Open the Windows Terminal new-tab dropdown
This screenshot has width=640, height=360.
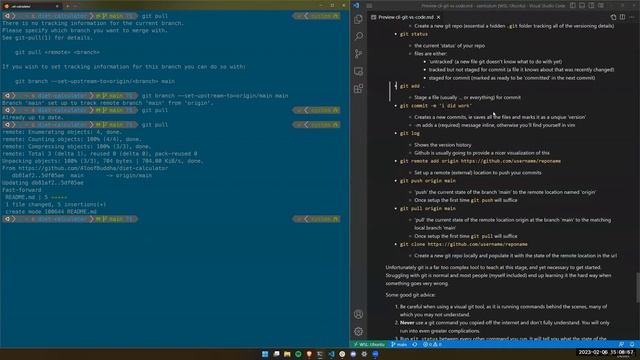pyautogui.click(x=76, y=6)
